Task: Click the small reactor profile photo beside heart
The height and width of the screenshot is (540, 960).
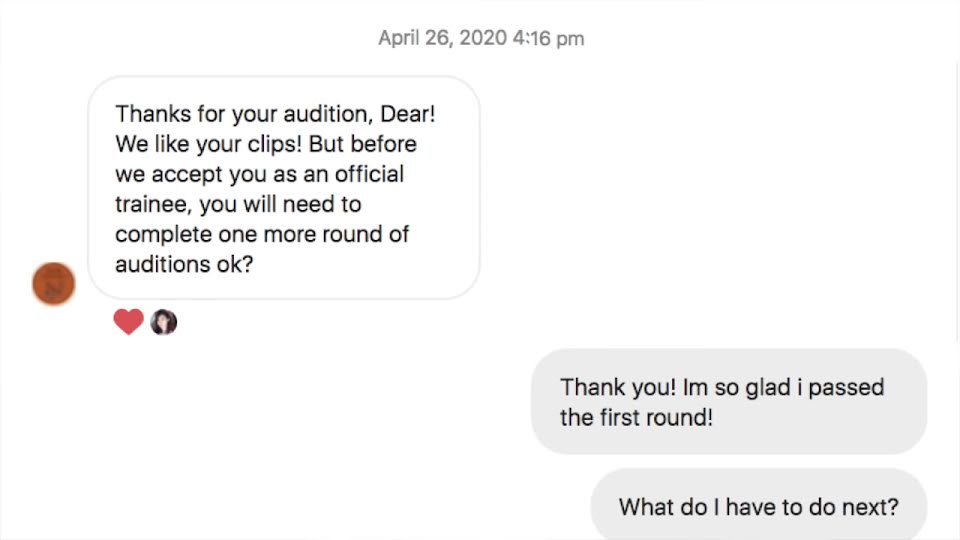Action: [164, 322]
